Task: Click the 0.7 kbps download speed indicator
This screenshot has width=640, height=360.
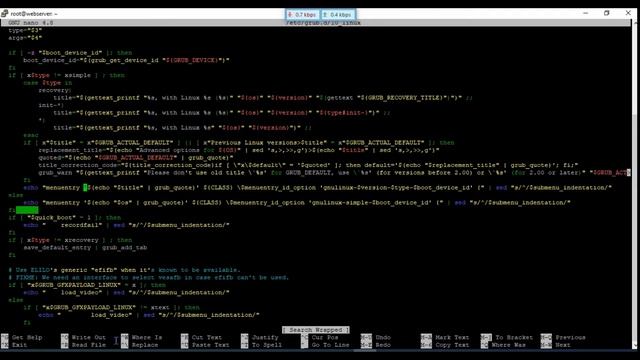Action: tap(302, 15)
